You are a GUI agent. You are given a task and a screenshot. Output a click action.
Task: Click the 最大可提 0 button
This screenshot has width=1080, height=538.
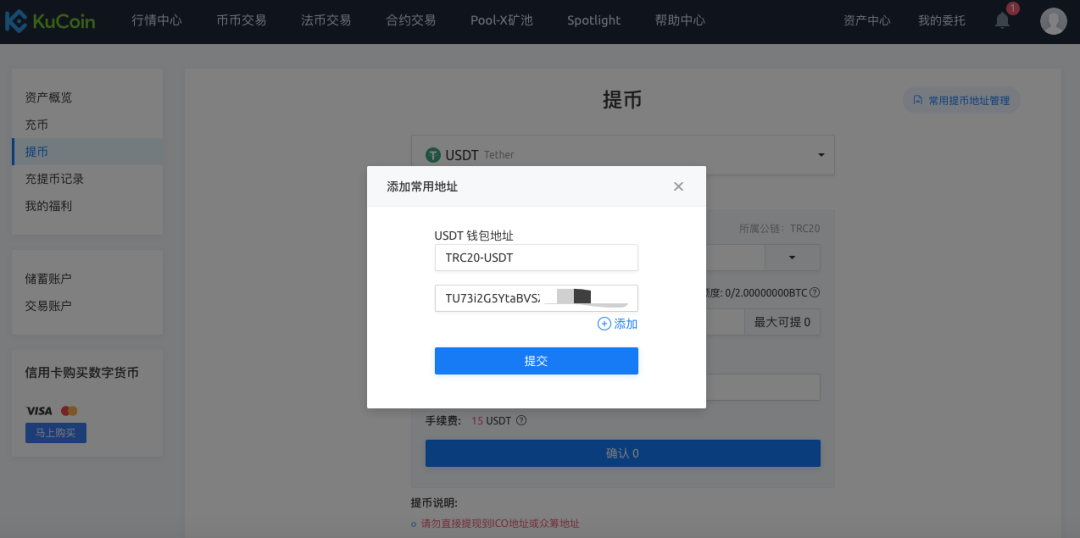coord(782,322)
